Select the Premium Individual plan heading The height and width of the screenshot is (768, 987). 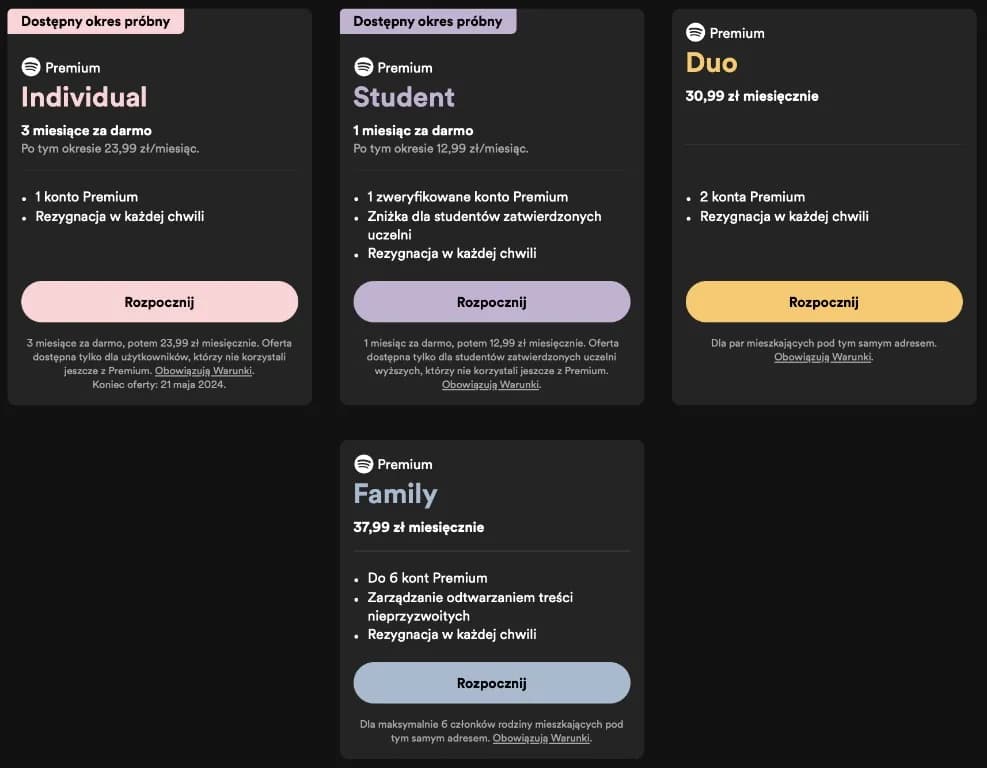[84, 98]
